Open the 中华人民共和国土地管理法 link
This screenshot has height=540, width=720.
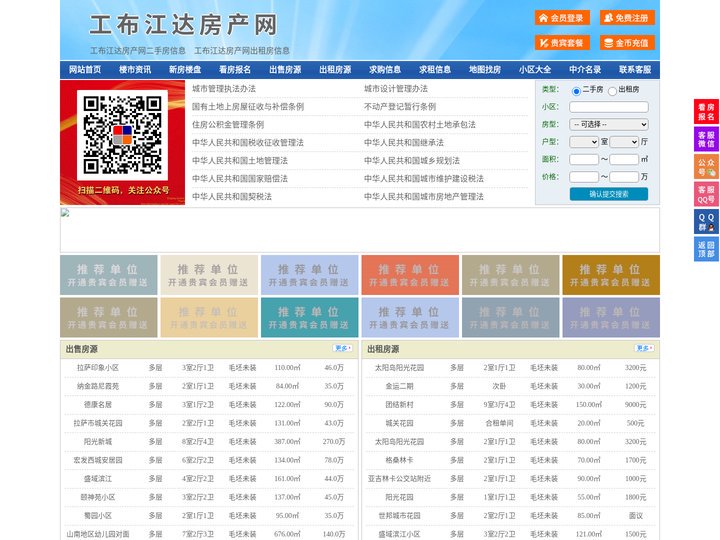pyautogui.click(x=240, y=160)
